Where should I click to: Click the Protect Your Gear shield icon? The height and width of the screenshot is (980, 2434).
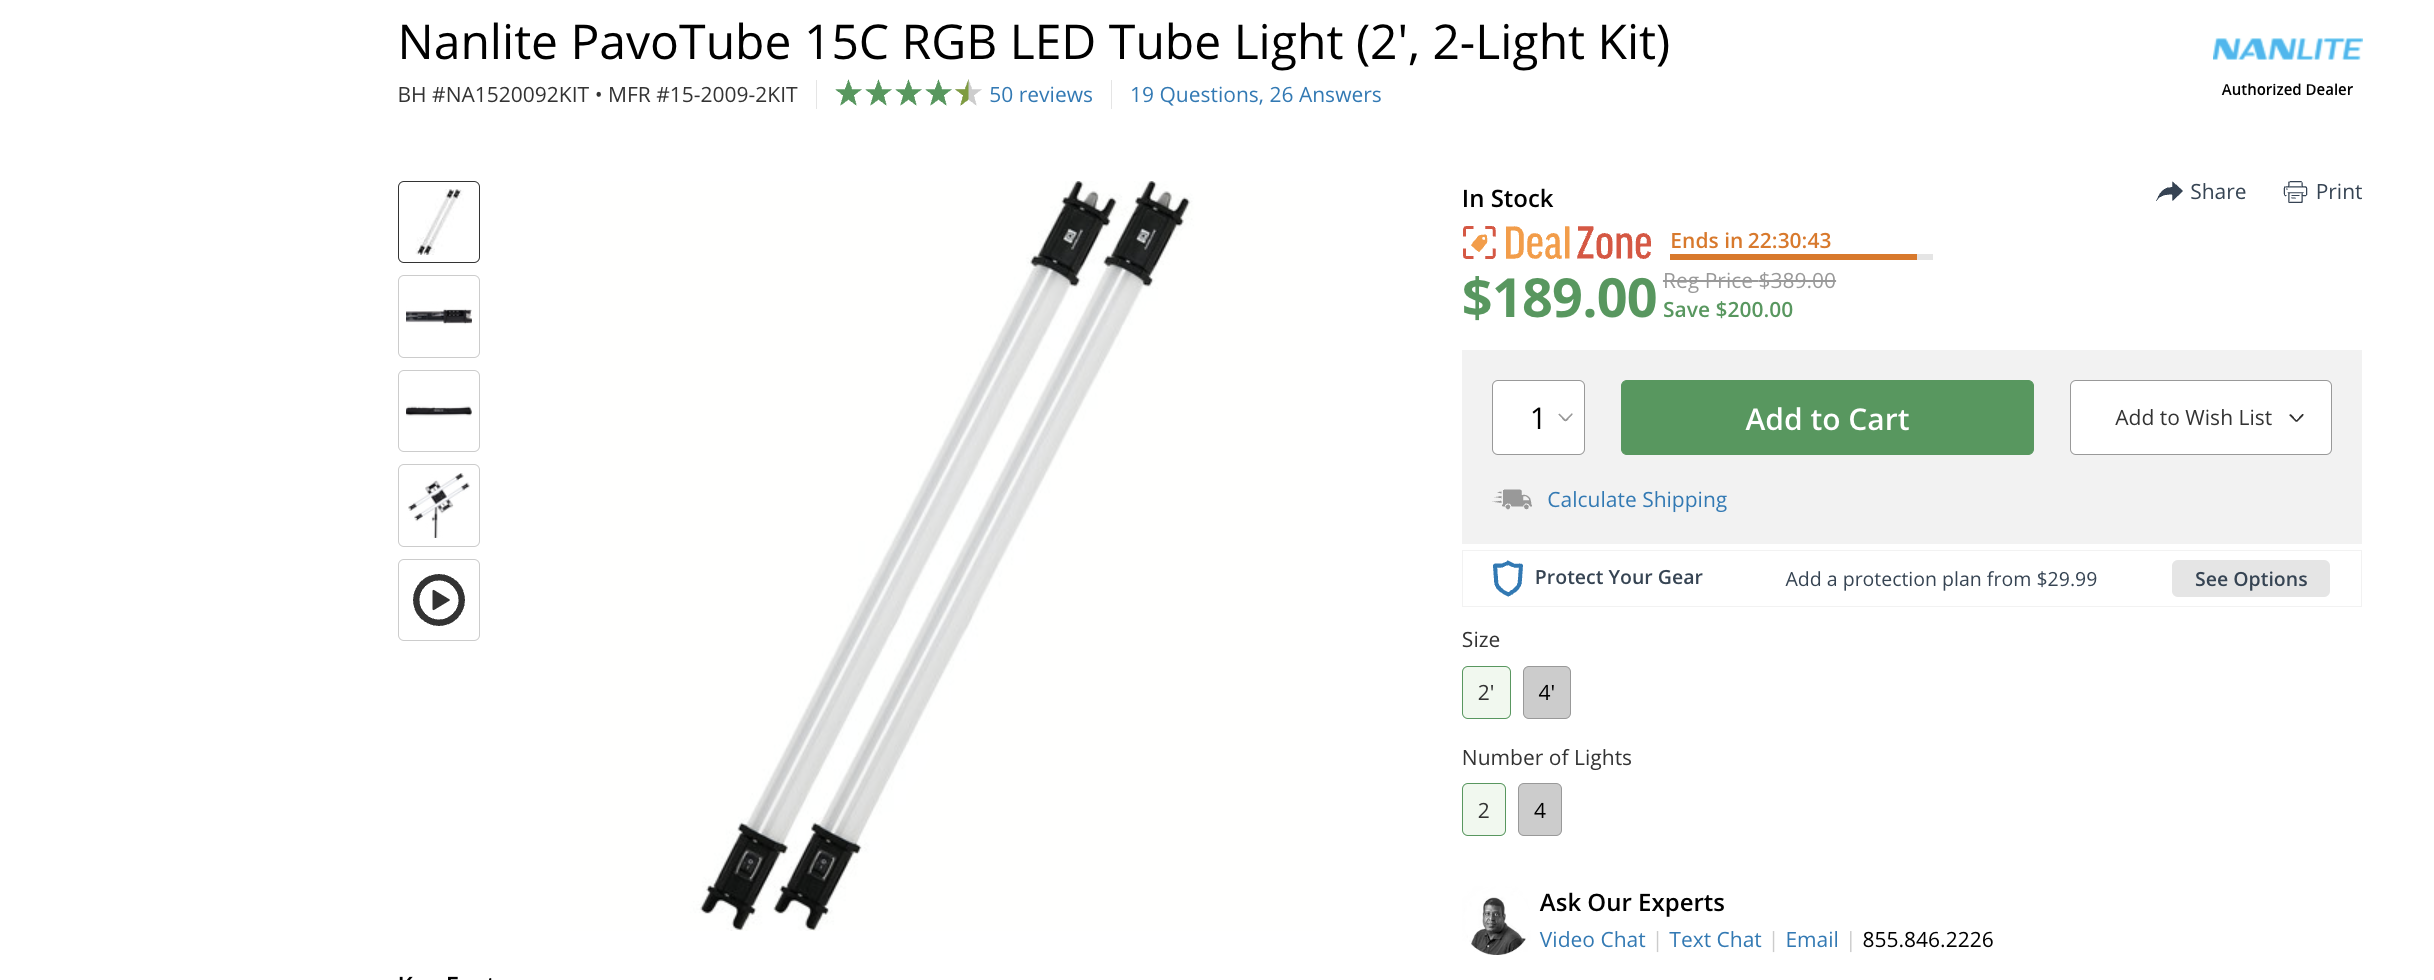tap(1507, 578)
